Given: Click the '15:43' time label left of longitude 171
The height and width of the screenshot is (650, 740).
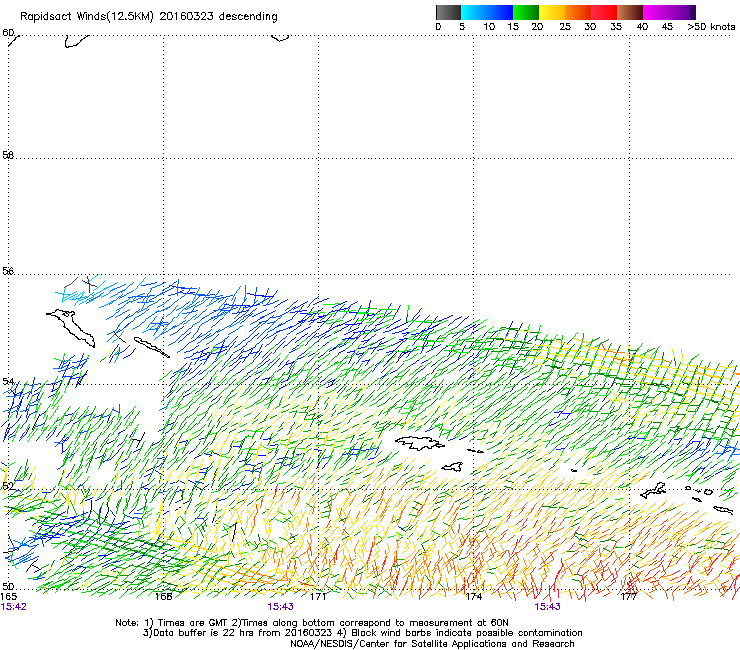Looking at the screenshot, I should pos(280,607).
